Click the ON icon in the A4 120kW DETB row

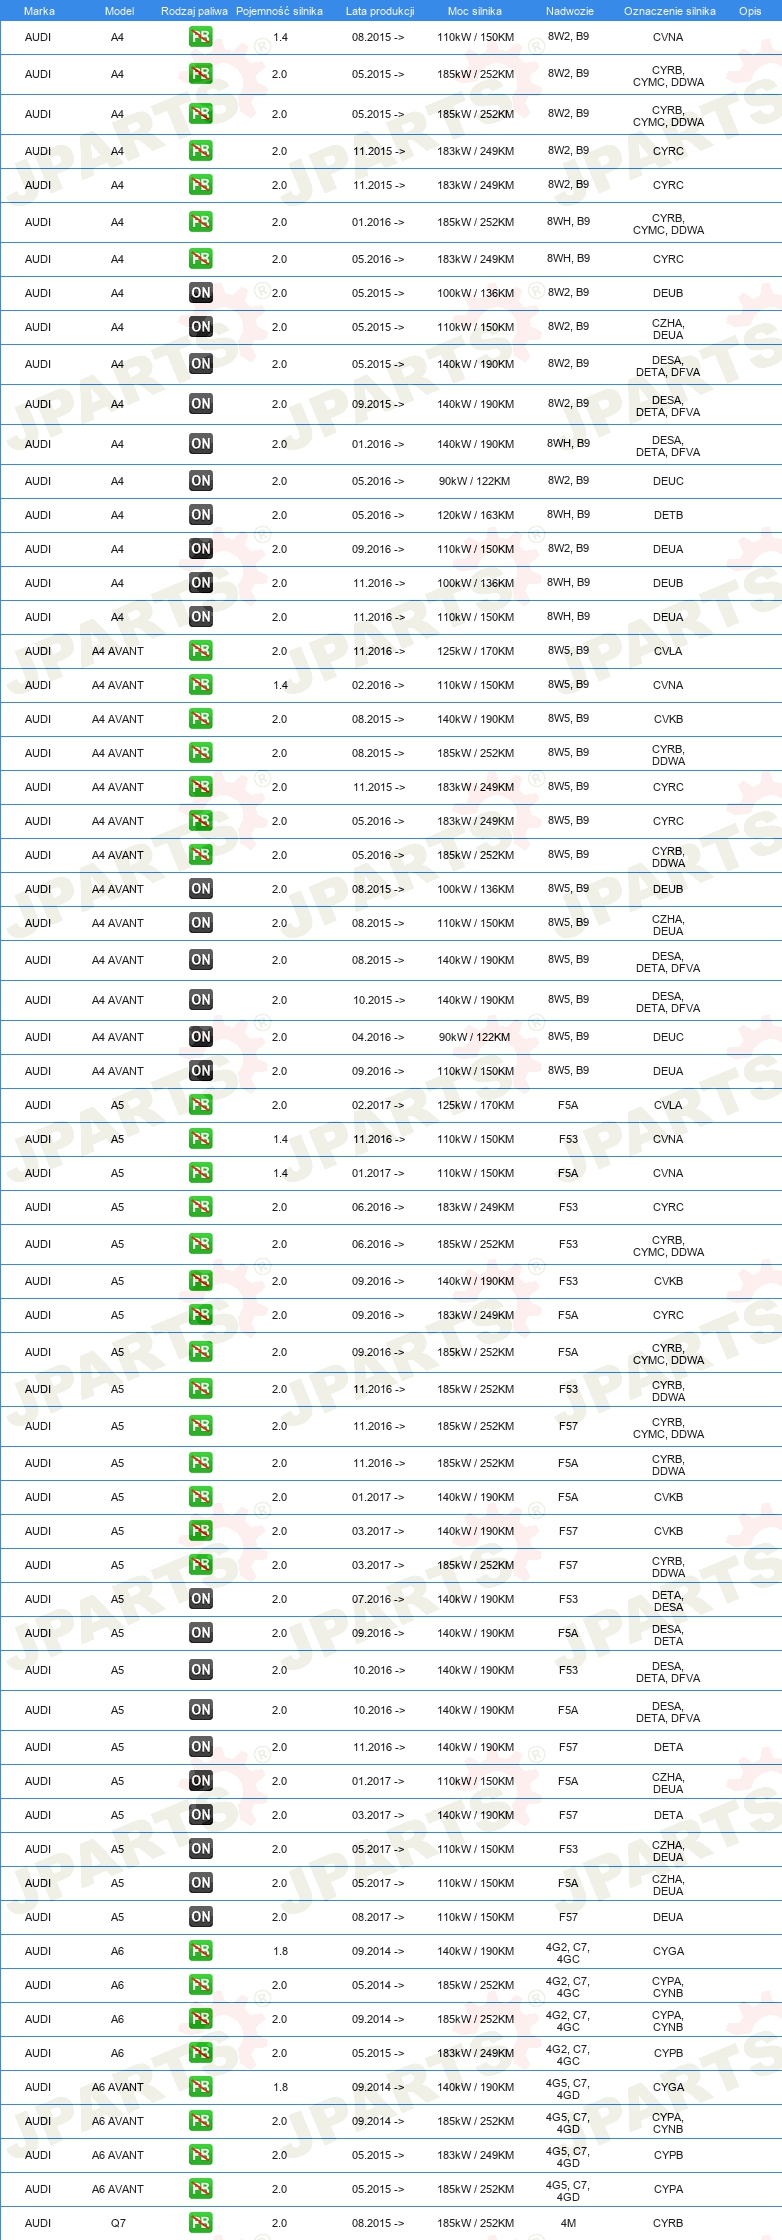pyautogui.click(x=200, y=515)
